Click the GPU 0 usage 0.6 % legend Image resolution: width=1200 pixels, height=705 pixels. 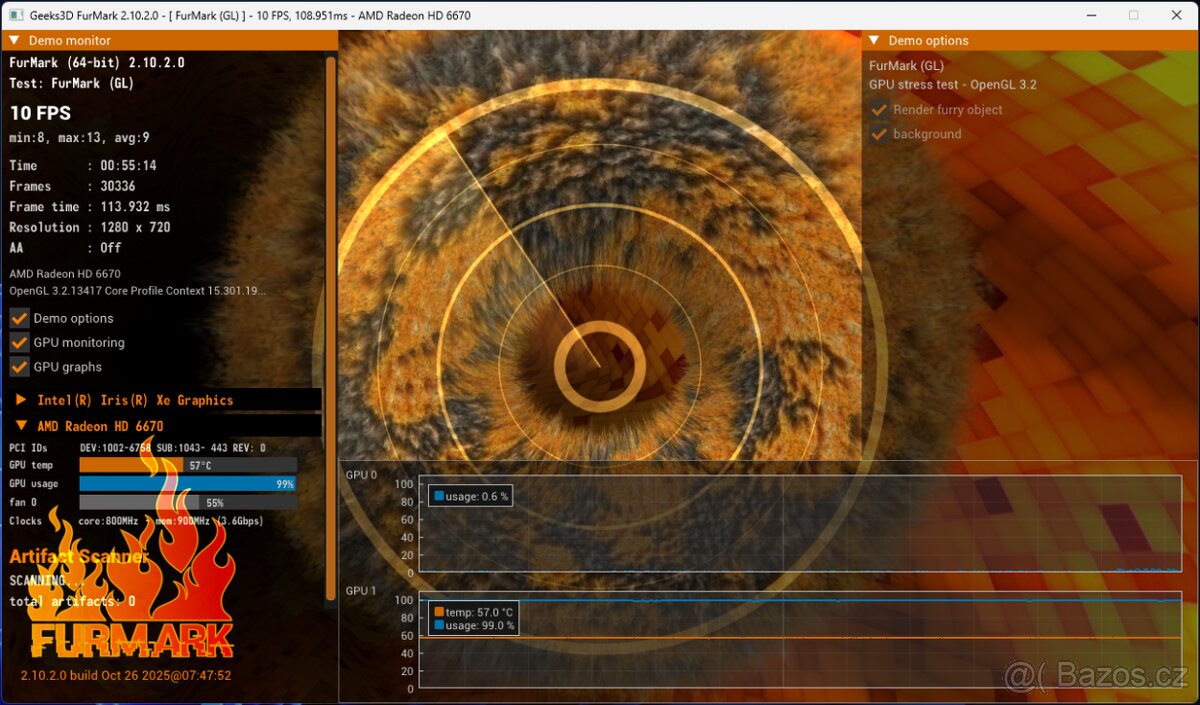(x=470, y=496)
